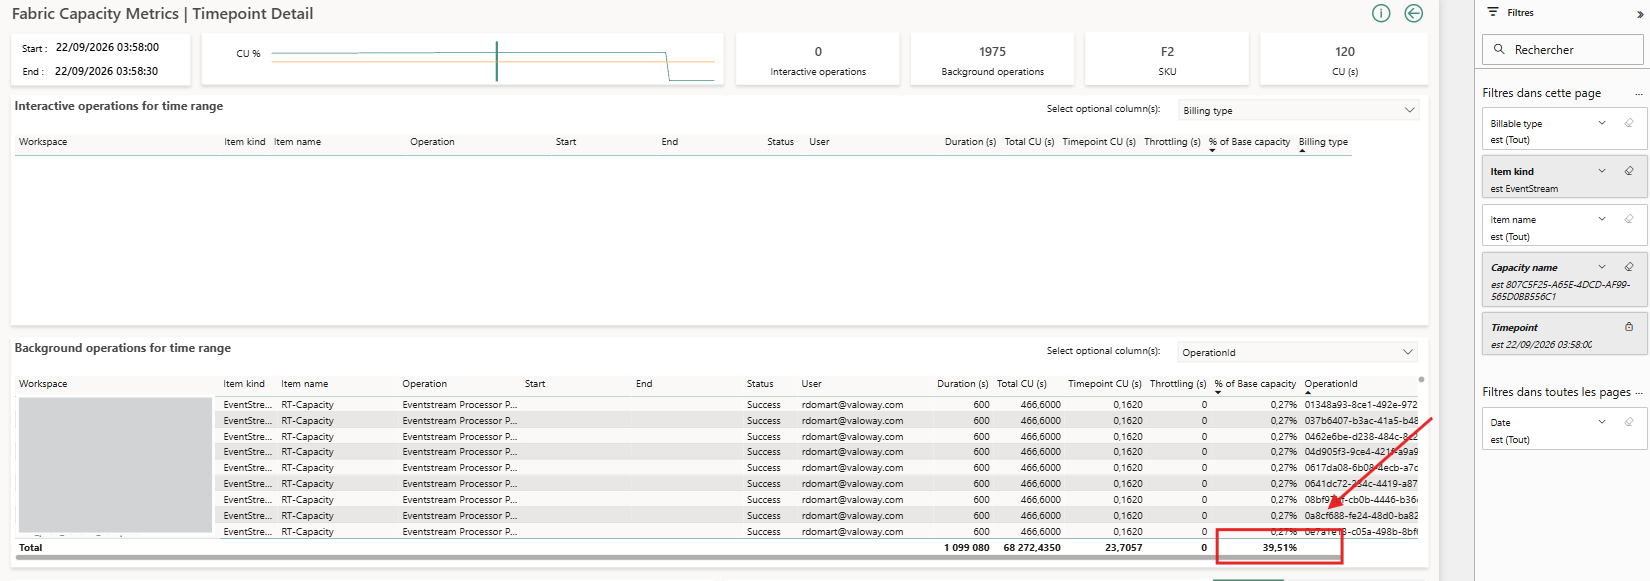The image size is (1650, 581).
Task: Click OperationId 01348a93-8ce1-492e-972 cell
Action: 1360,405
